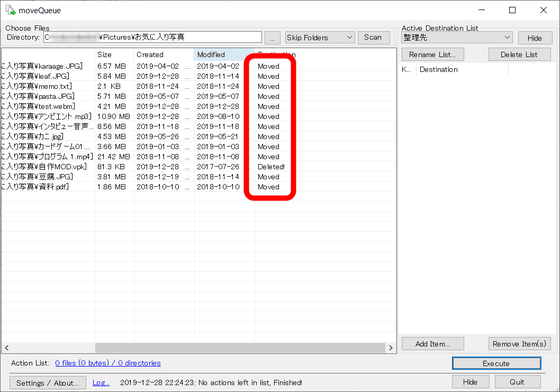The image size is (560, 392).
Task: Click the Delete List button
Action: (519, 55)
